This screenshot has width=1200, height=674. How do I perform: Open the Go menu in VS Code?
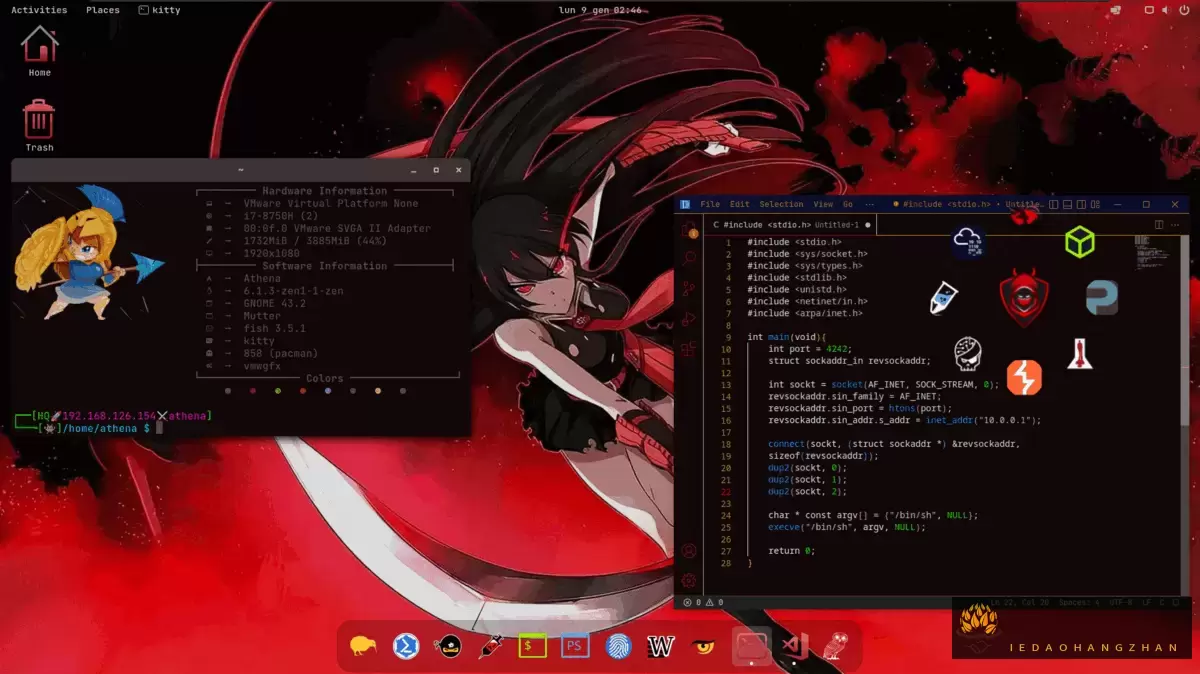click(x=848, y=204)
